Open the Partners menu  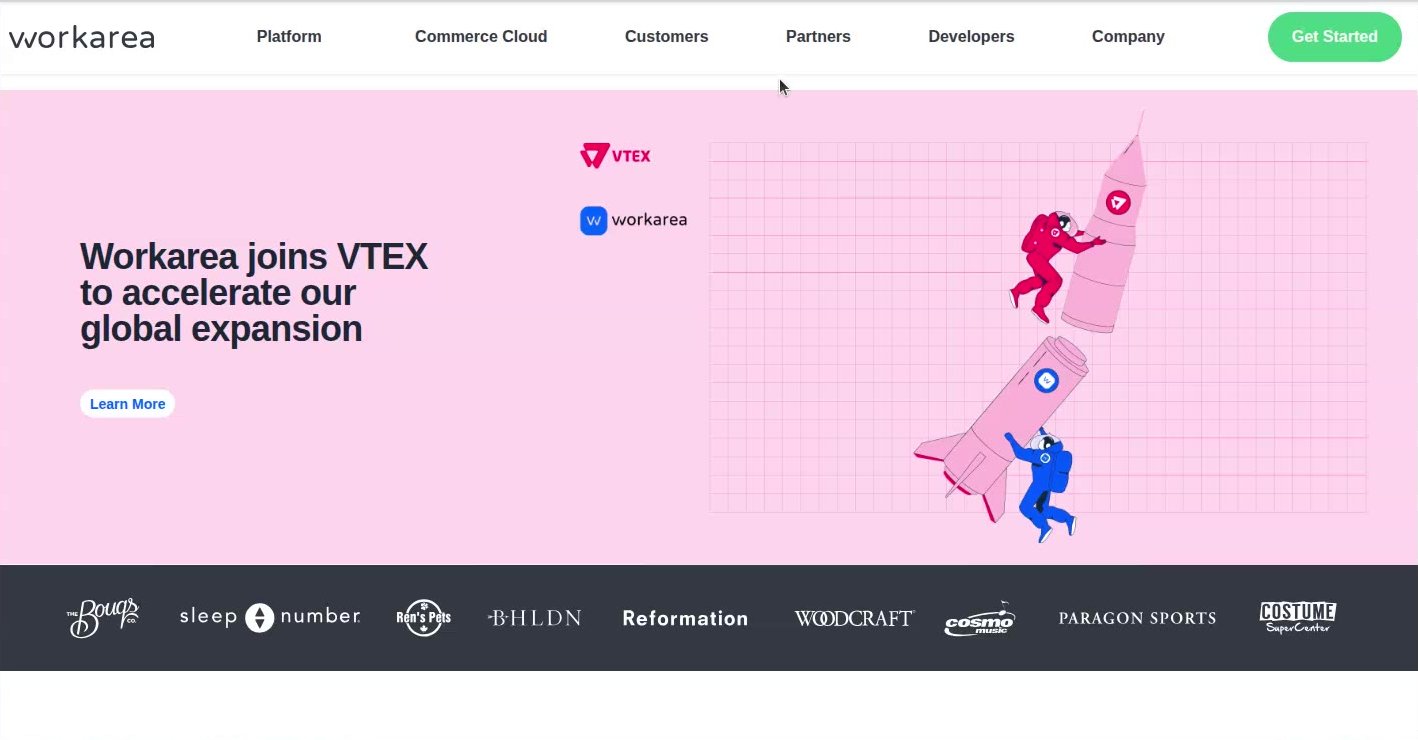tap(818, 37)
